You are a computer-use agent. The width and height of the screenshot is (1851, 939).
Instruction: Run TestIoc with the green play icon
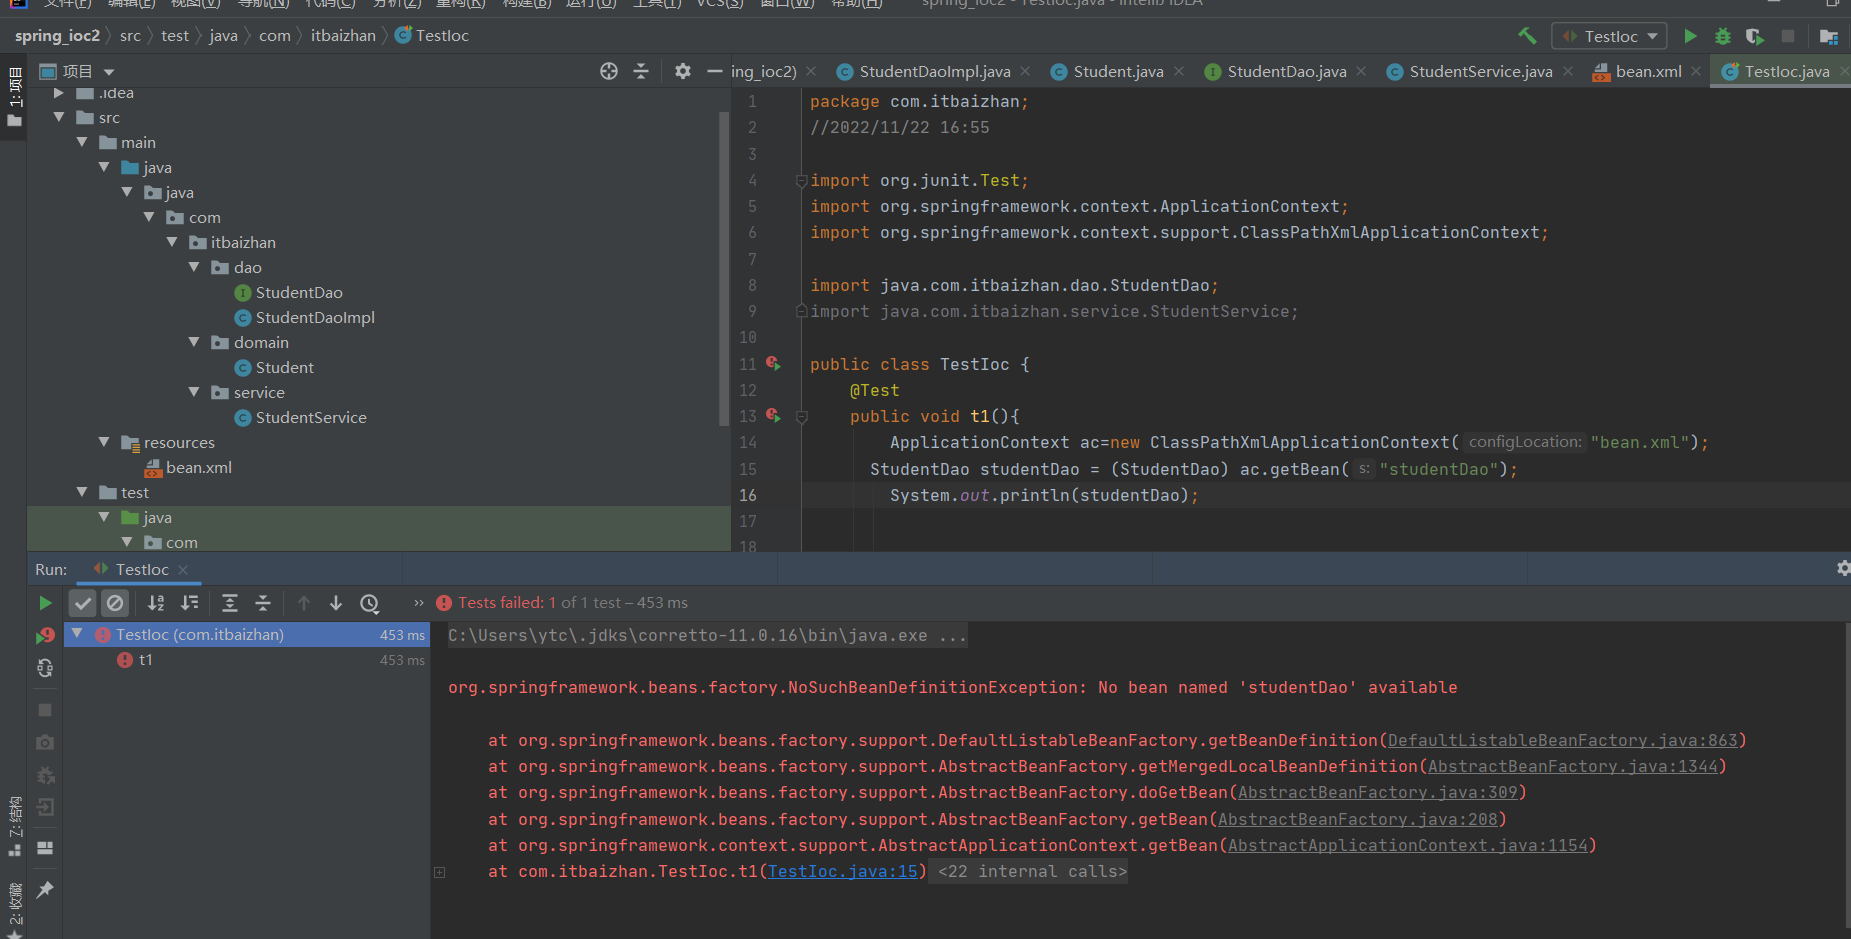click(x=1690, y=36)
